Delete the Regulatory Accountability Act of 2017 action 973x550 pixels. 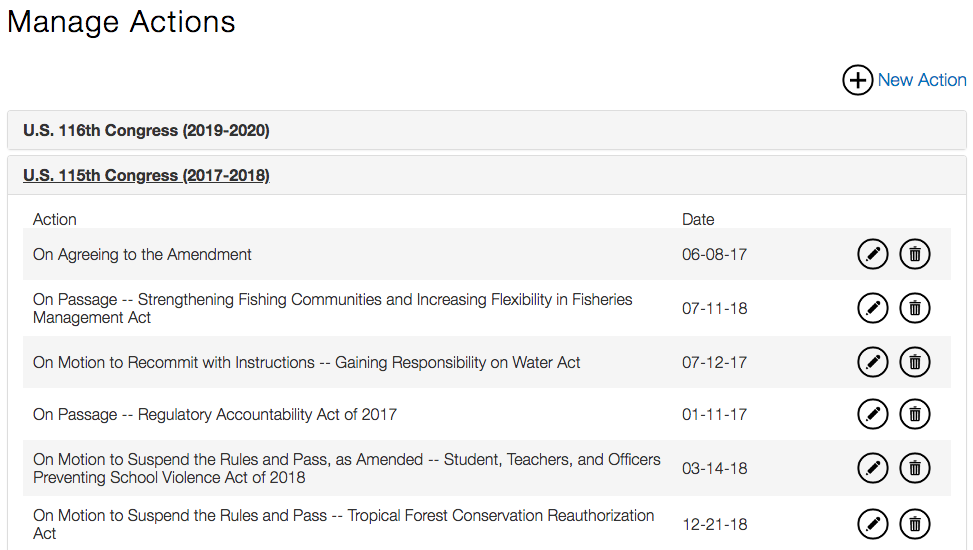tap(915, 414)
